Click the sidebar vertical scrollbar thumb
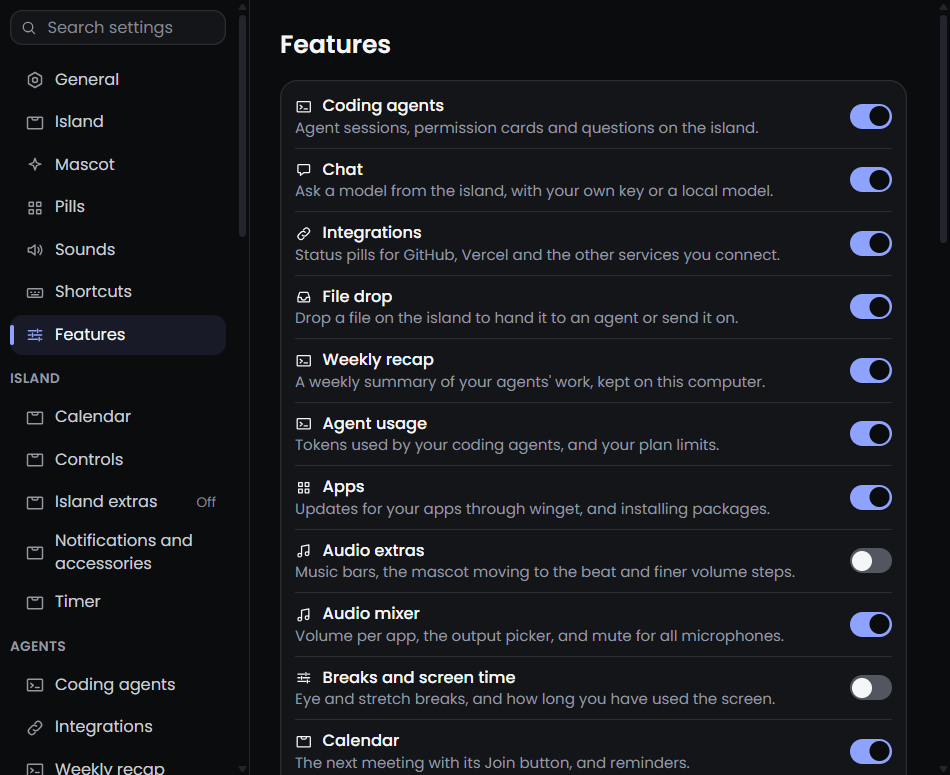The image size is (950, 775). (242, 126)
